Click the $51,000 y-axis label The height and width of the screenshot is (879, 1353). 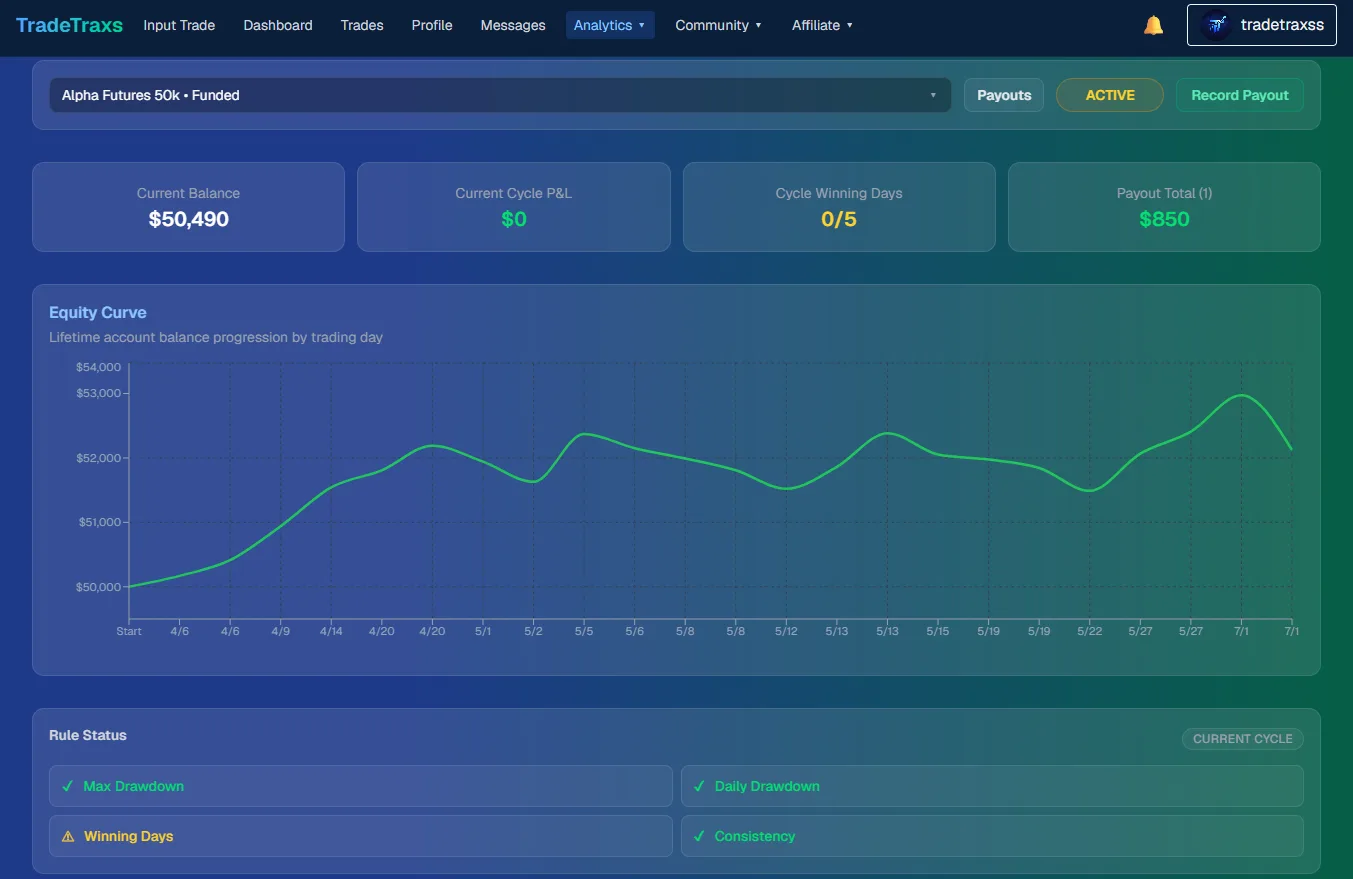98,522
